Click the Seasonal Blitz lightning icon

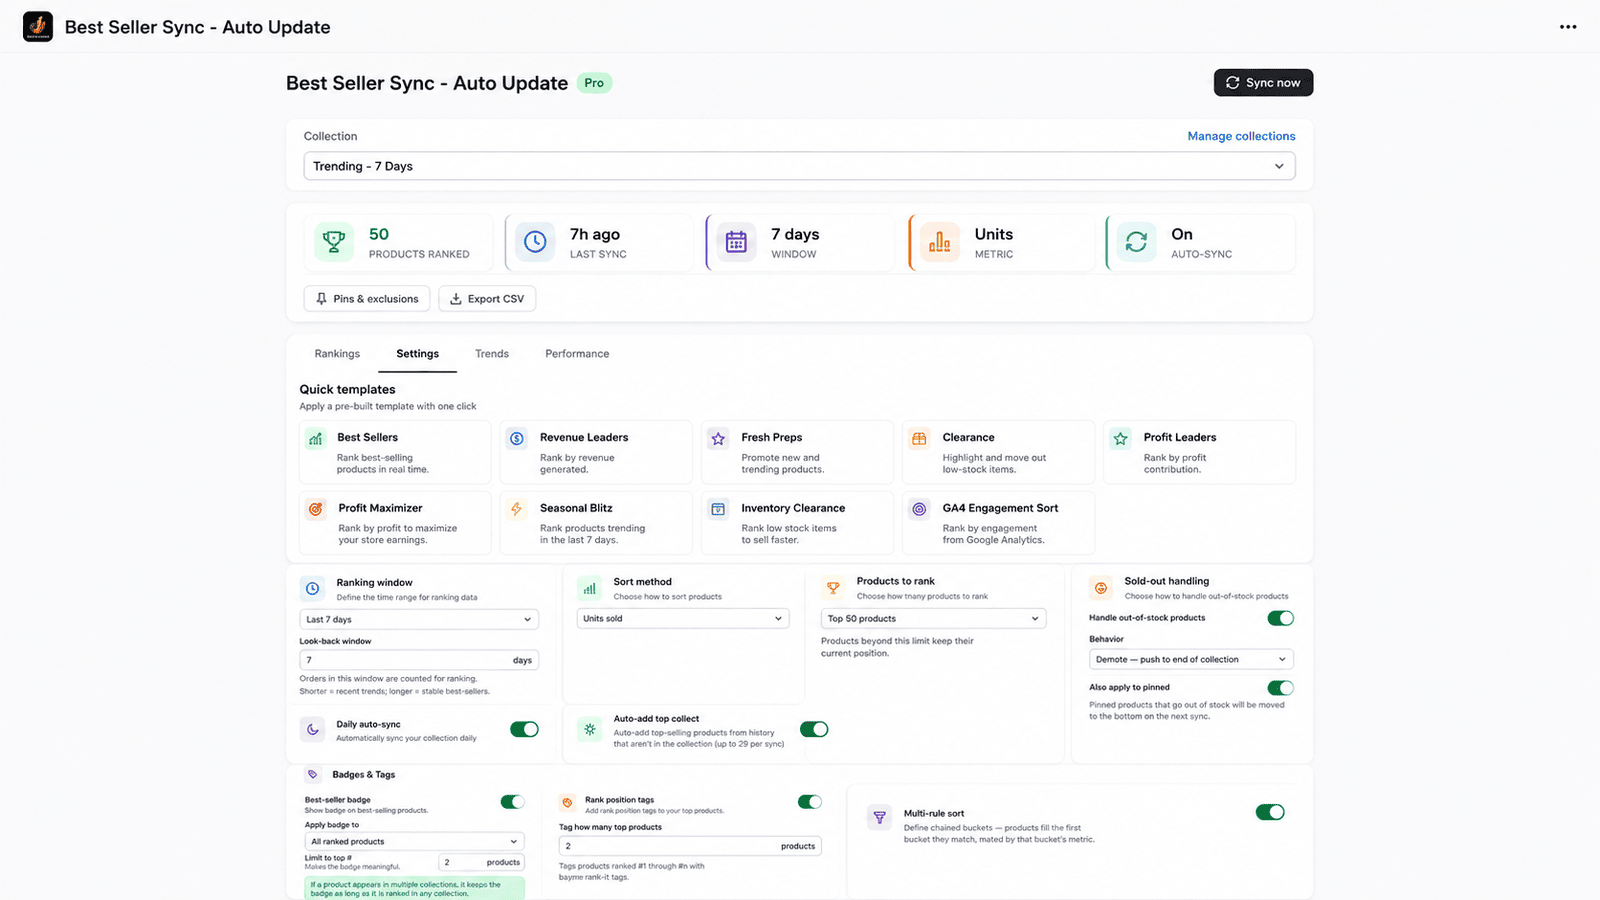coord(517,509)
